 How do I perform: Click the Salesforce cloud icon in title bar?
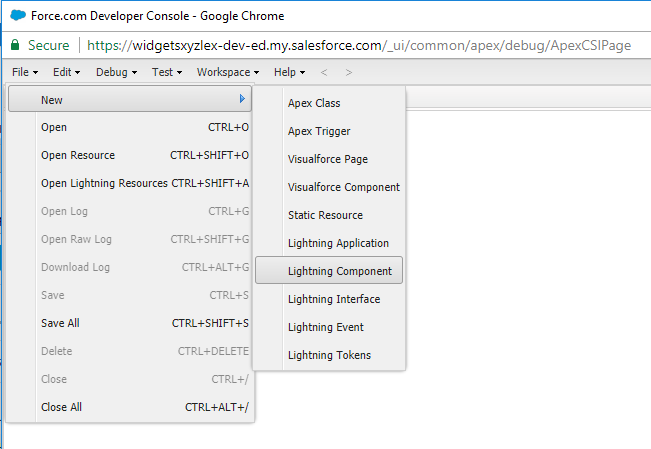click(18, 15)
